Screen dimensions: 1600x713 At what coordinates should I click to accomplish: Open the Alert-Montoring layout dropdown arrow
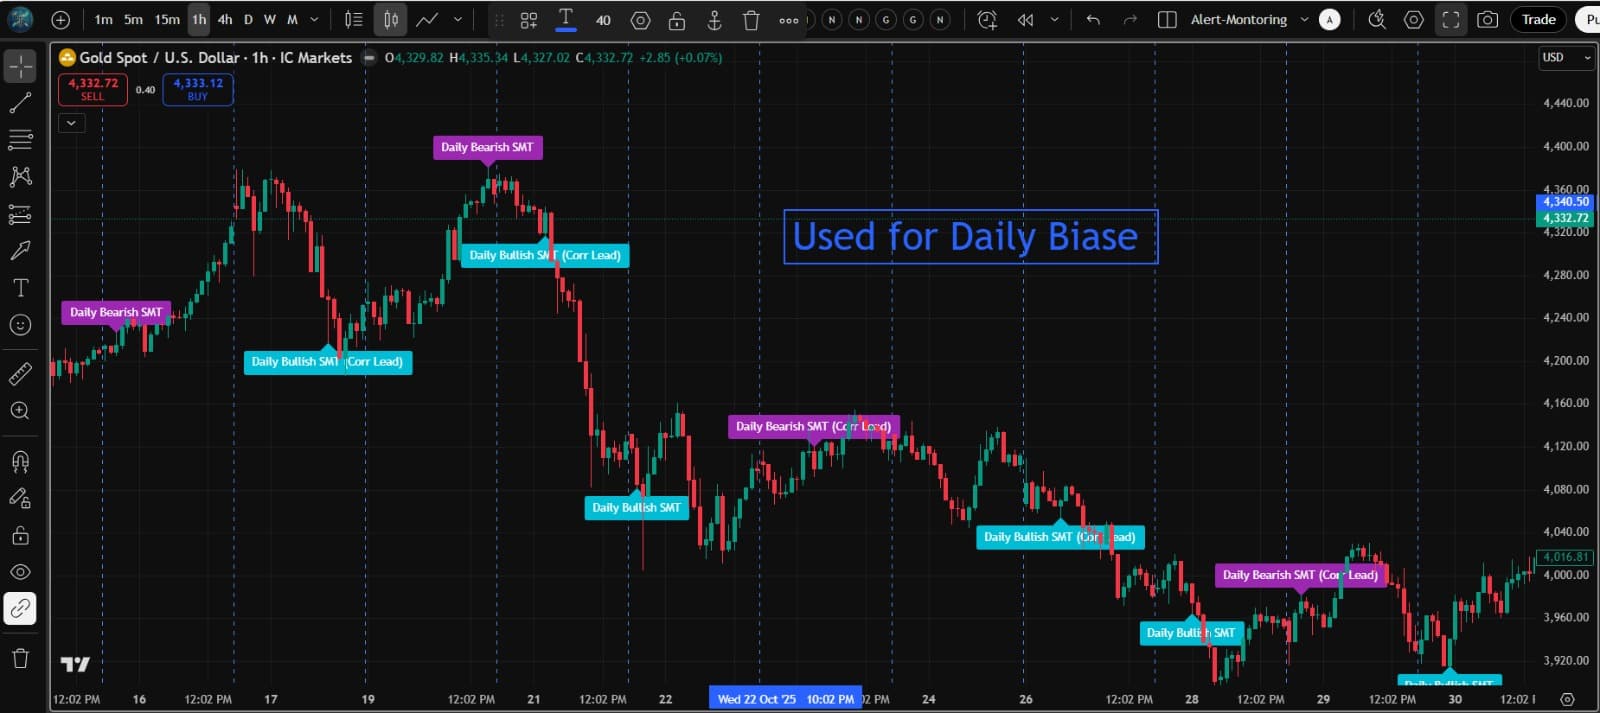pyautogui.click(x=1304, y=19)
